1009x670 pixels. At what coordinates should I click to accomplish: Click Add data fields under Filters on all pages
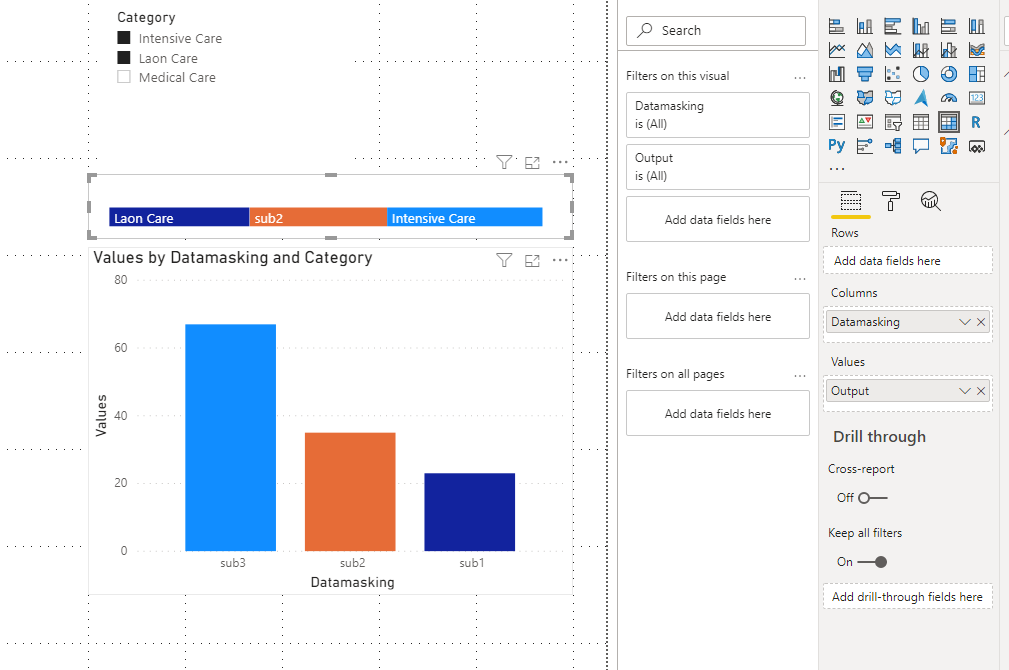[x=717, y=413]
